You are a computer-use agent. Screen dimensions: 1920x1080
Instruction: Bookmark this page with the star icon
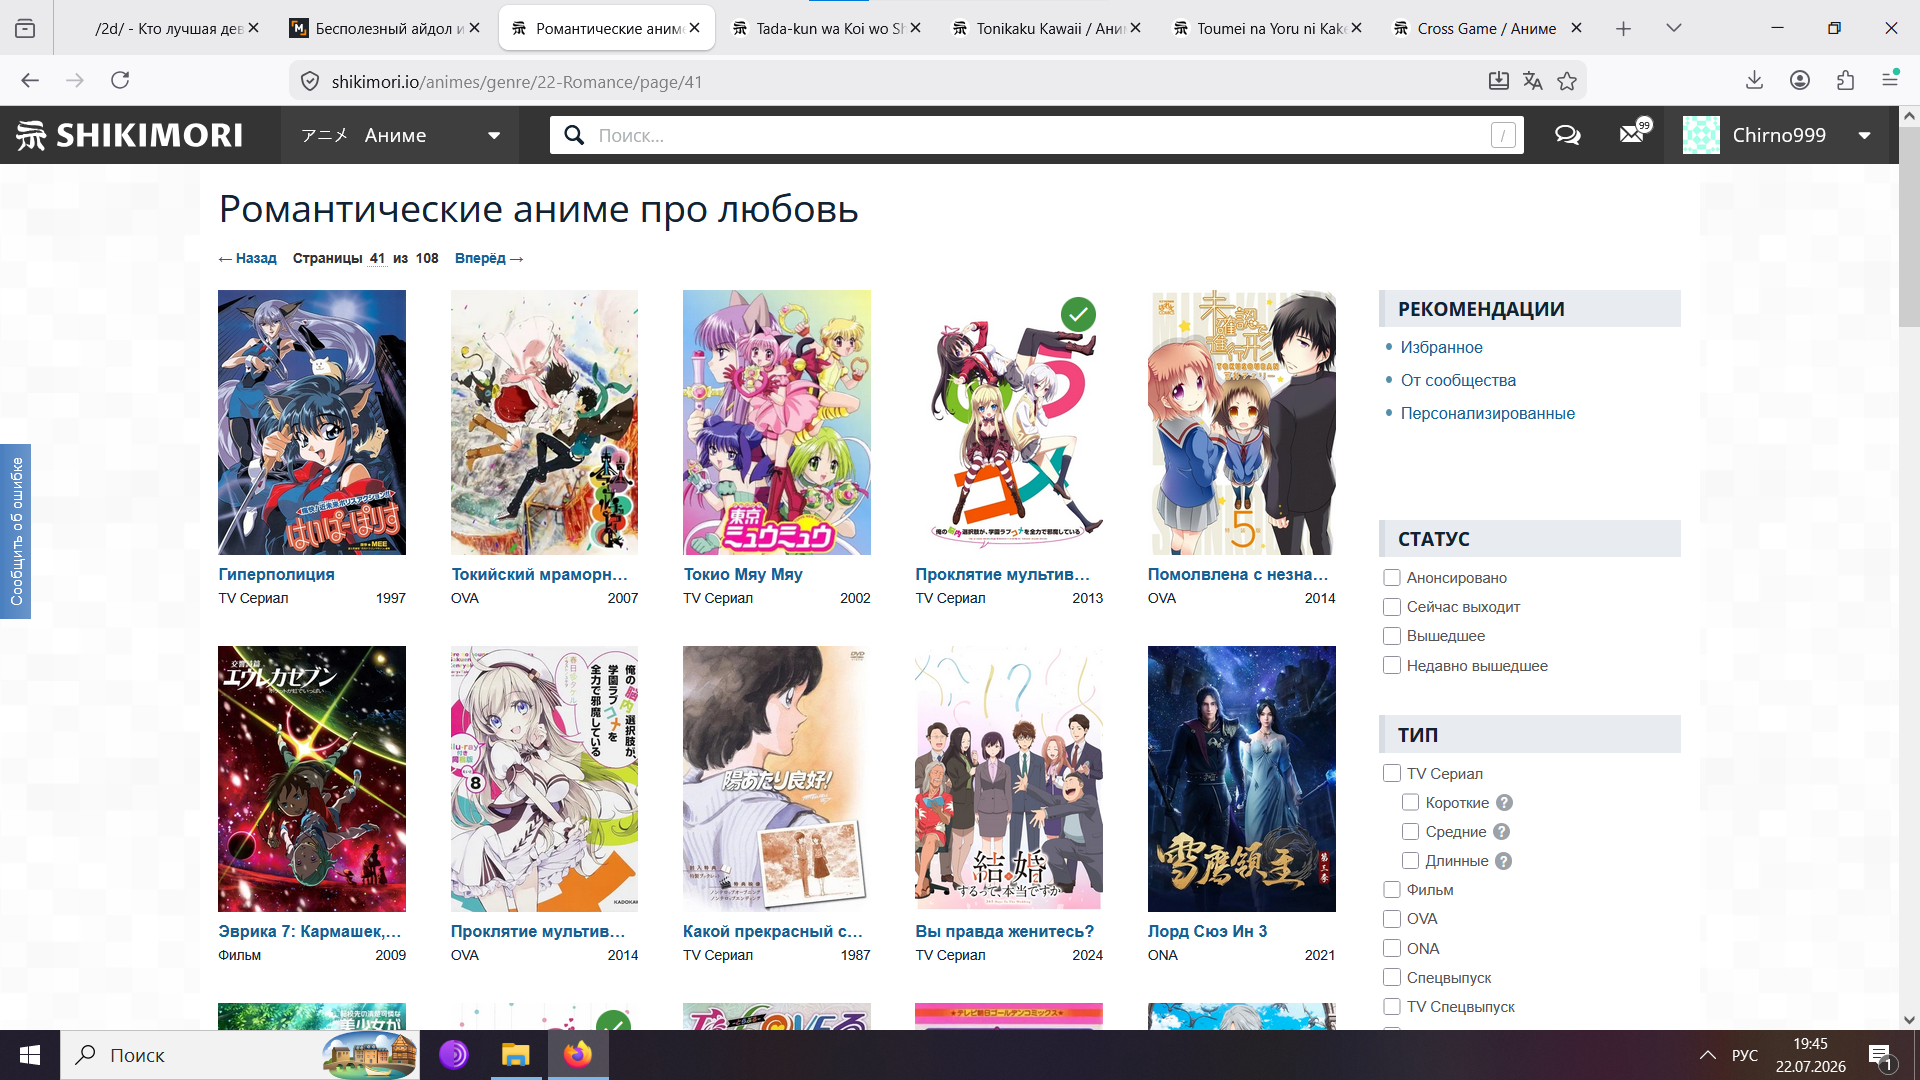(1567, 81)
